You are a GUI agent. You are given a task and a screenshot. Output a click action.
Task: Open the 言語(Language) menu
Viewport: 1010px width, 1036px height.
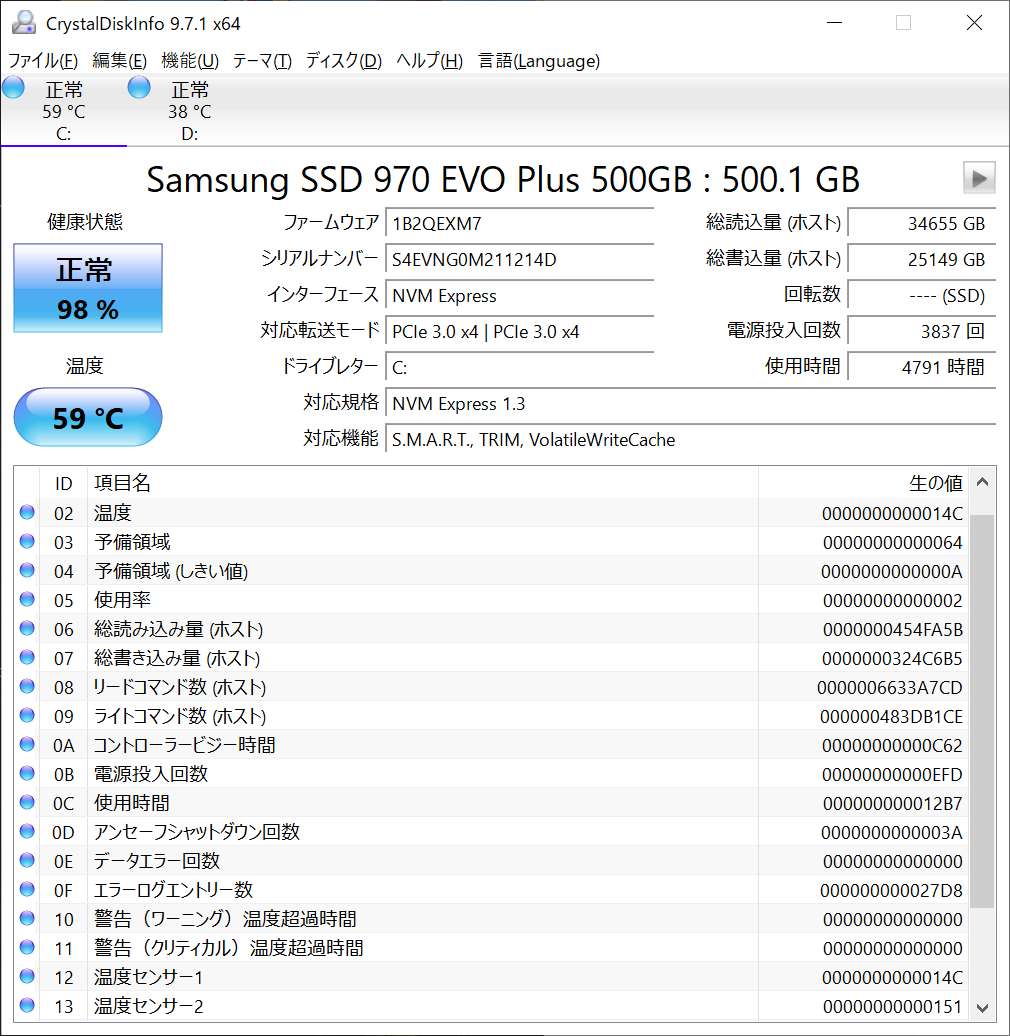[539, 61]
